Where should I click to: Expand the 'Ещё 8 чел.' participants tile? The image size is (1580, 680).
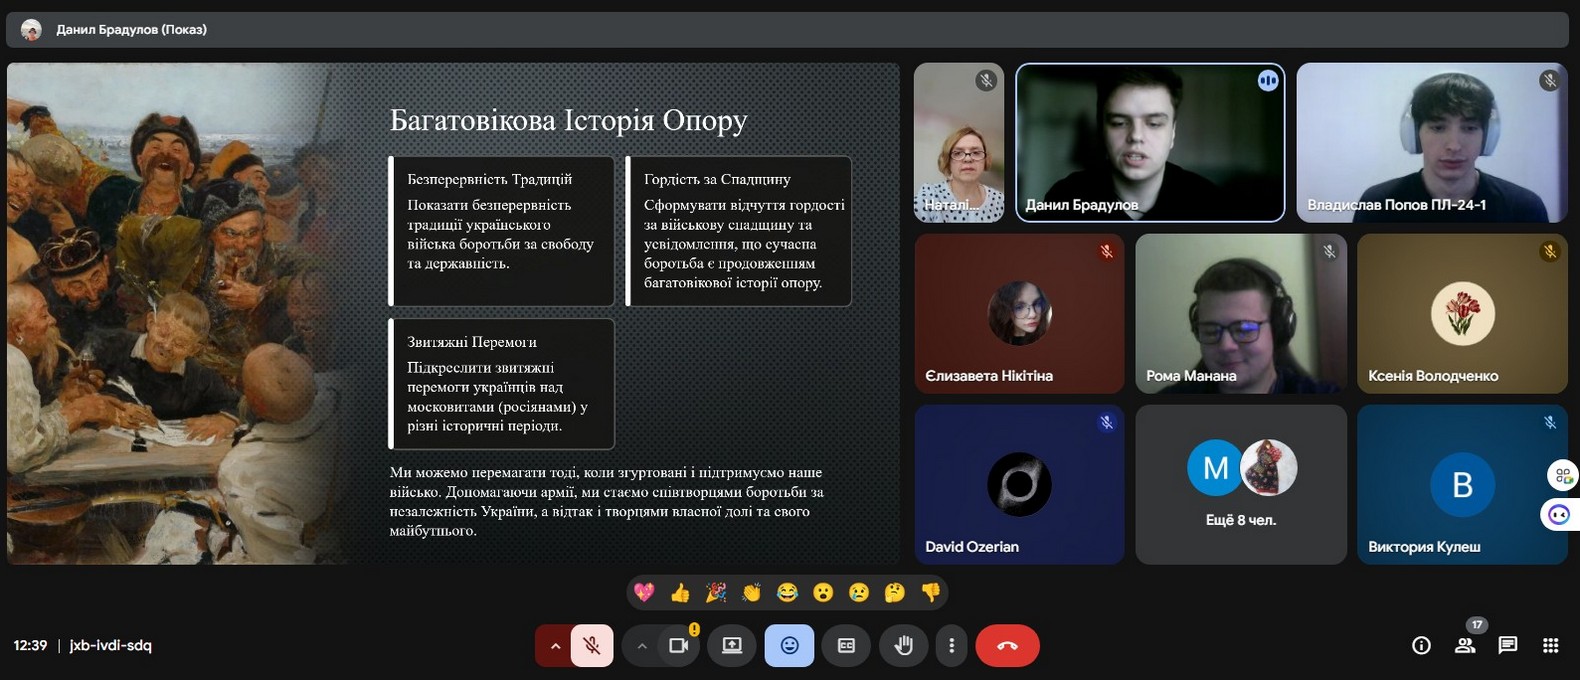(1240, 484)
